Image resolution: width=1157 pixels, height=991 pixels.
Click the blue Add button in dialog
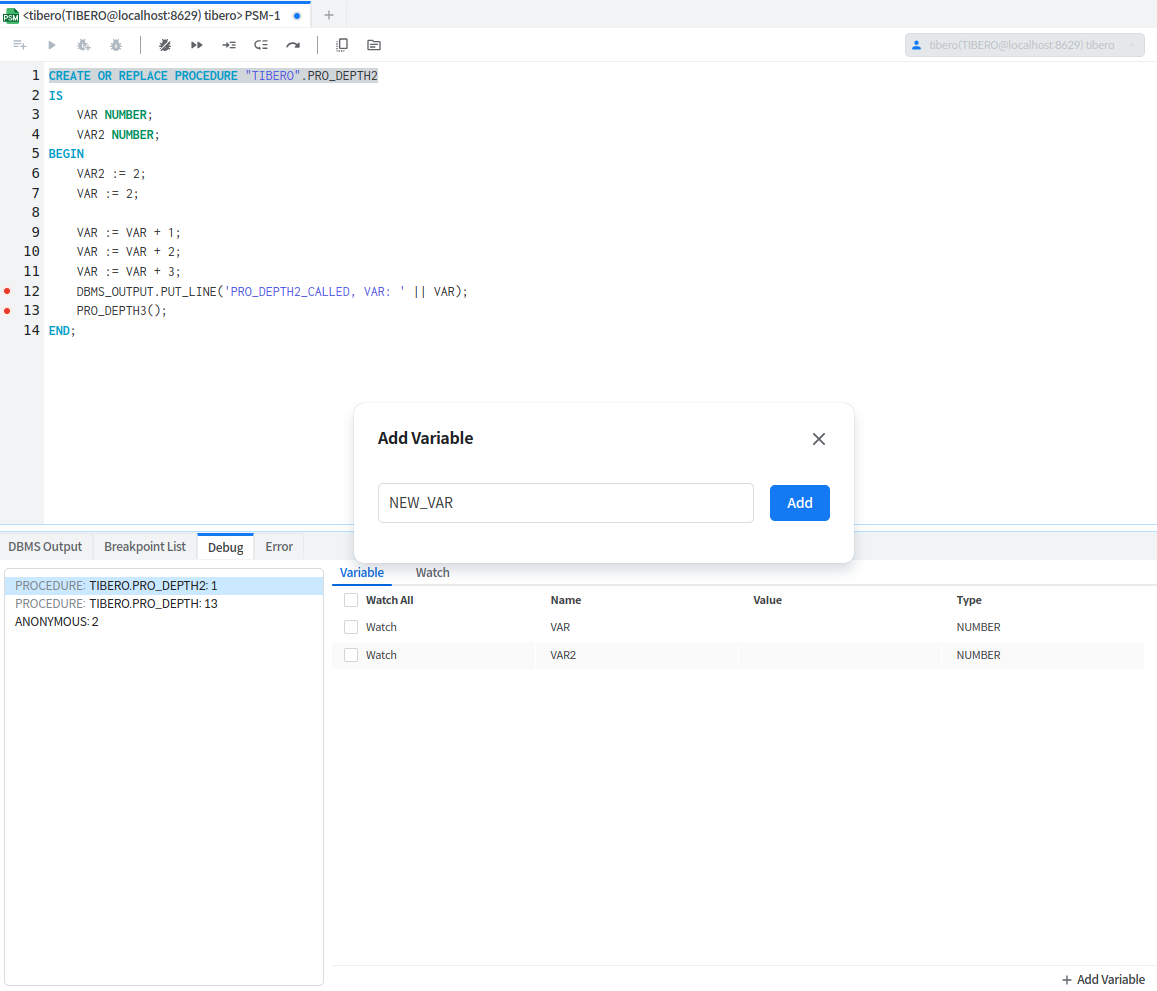tap(799, 503)
